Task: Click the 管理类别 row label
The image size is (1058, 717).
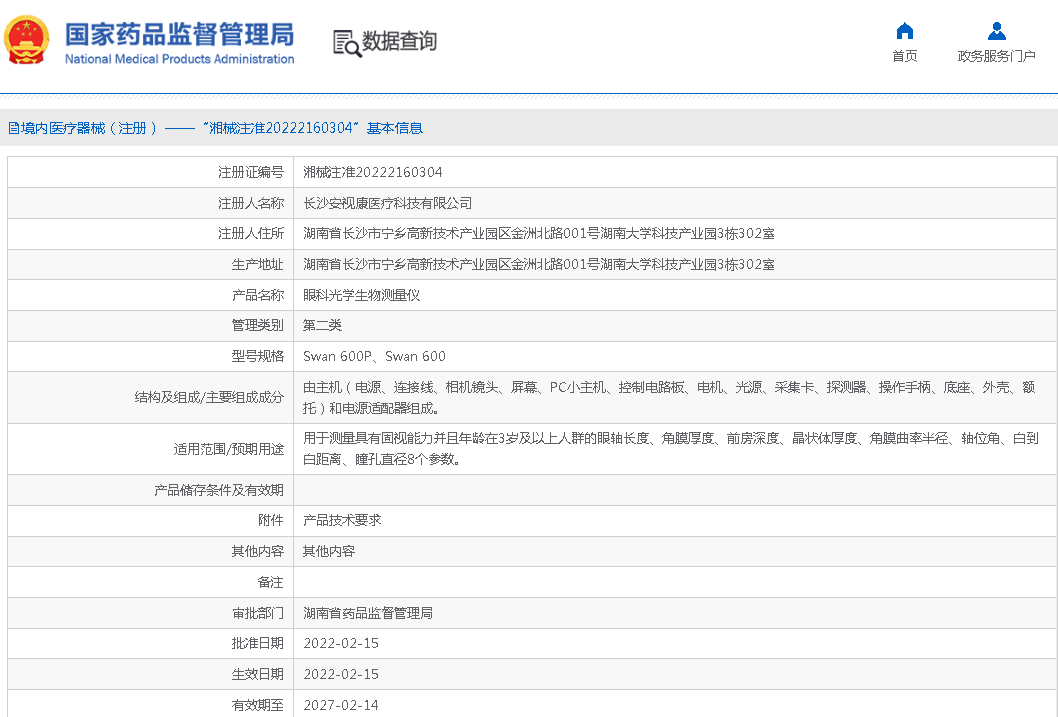Action: point(258,325)
